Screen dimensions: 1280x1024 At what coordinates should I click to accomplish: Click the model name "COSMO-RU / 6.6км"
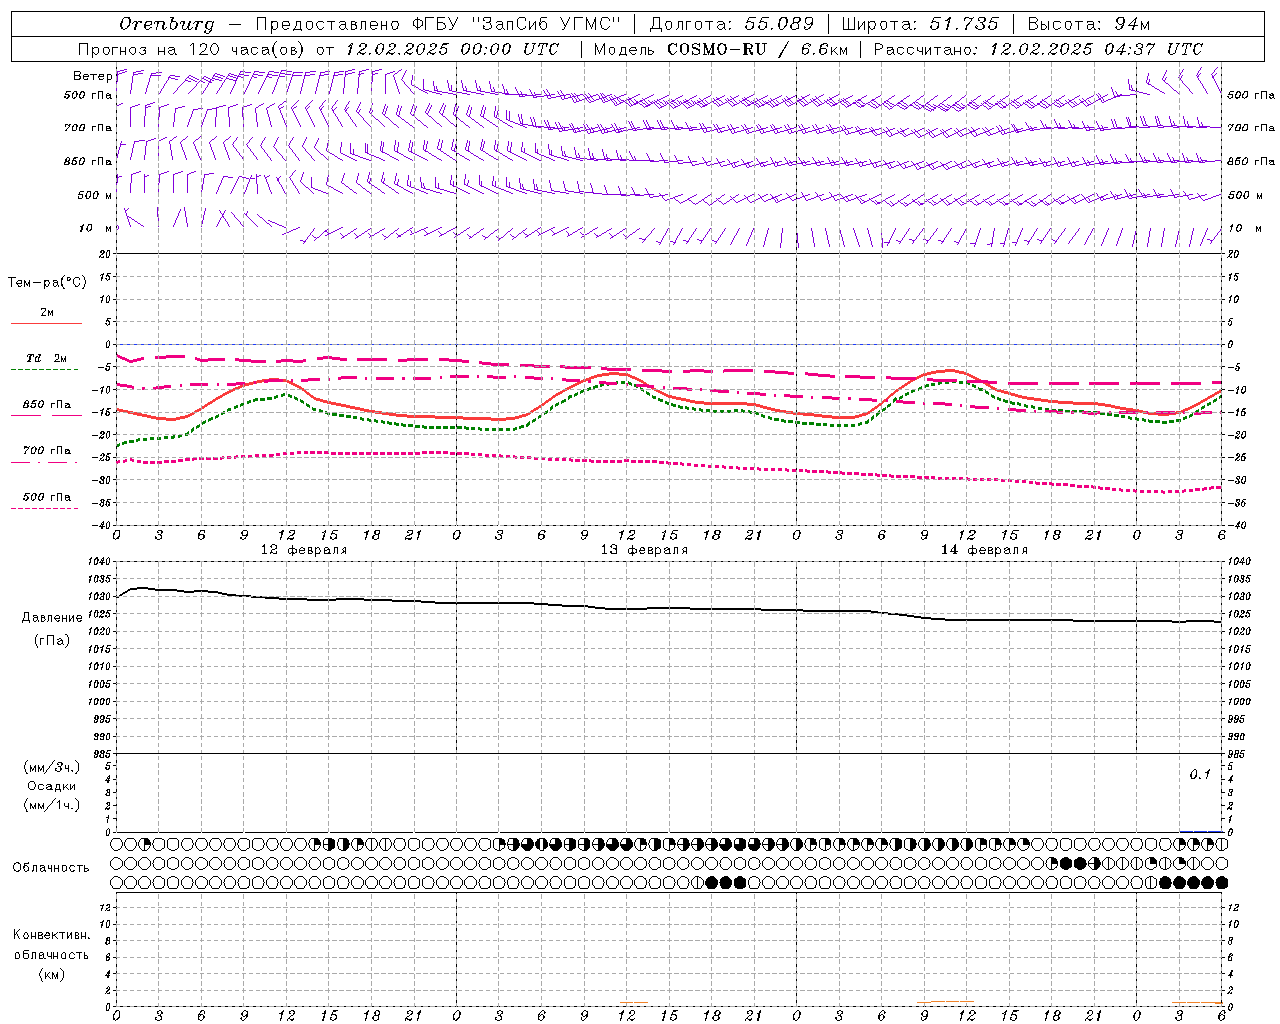tap(757, 49)
